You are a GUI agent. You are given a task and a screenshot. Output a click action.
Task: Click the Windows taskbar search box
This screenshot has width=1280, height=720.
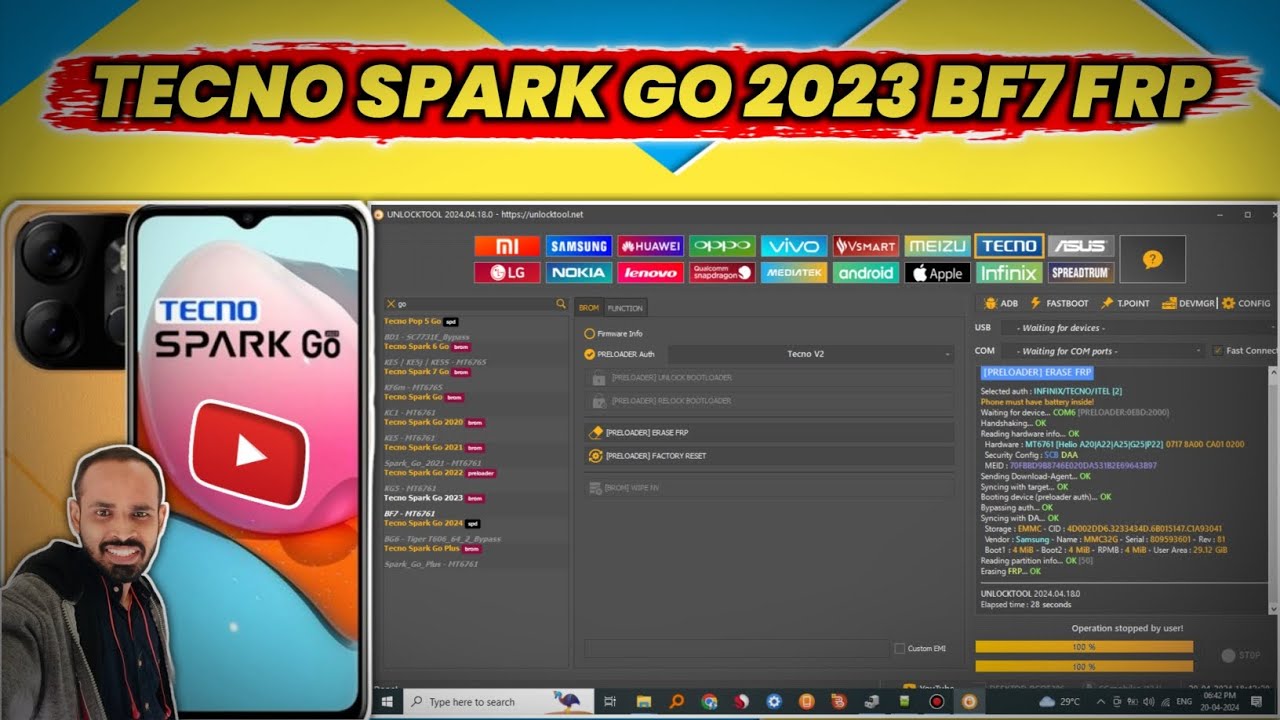pos(498,702)
